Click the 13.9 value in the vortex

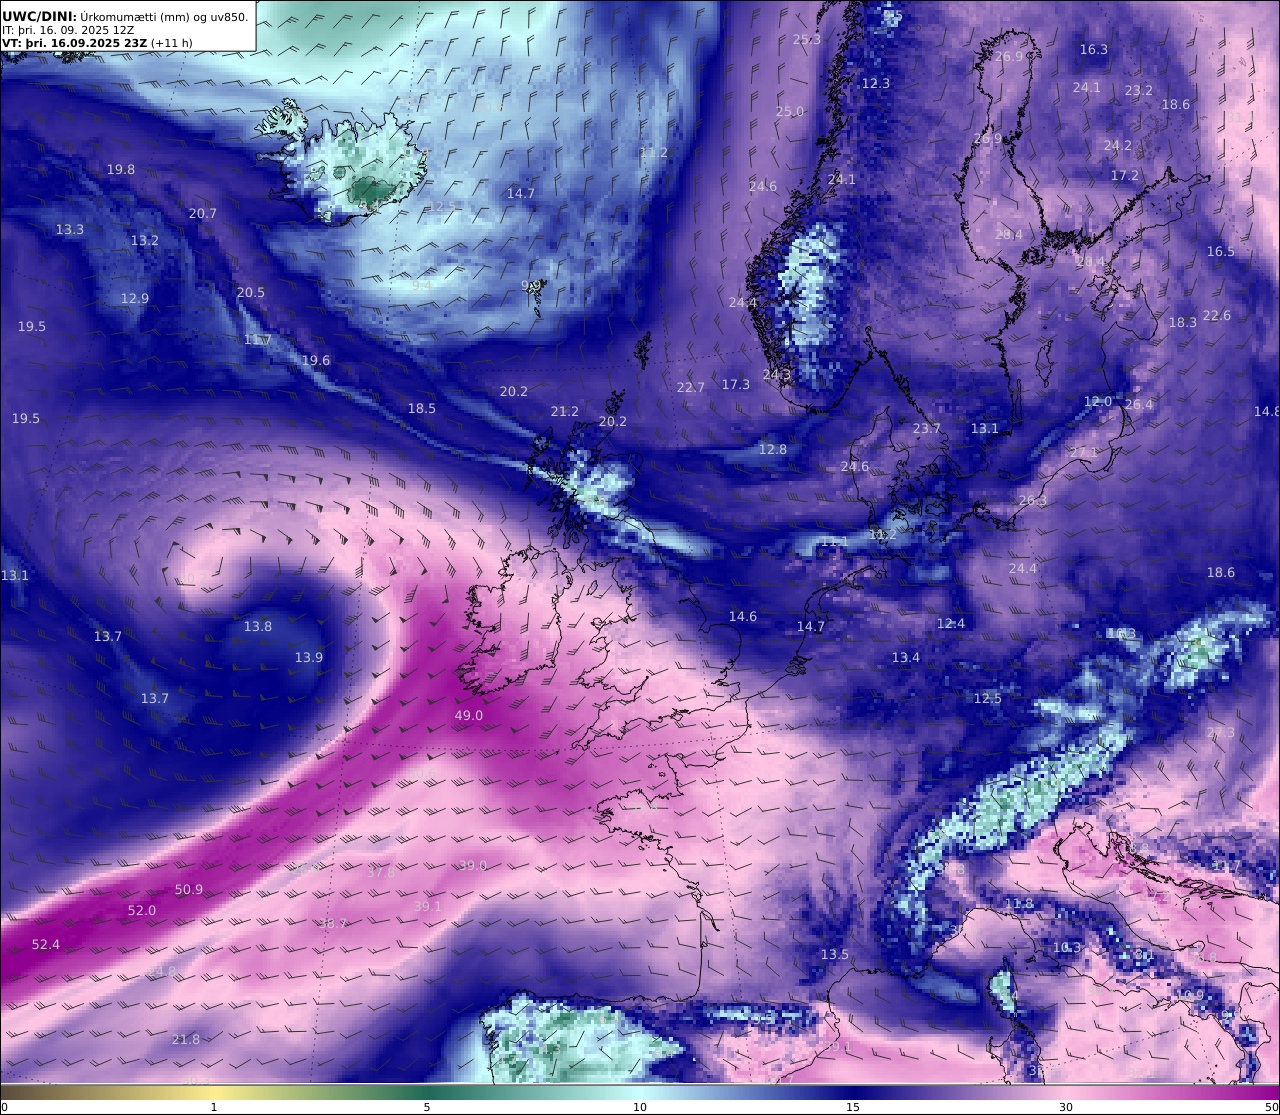[x=309, y=658]
